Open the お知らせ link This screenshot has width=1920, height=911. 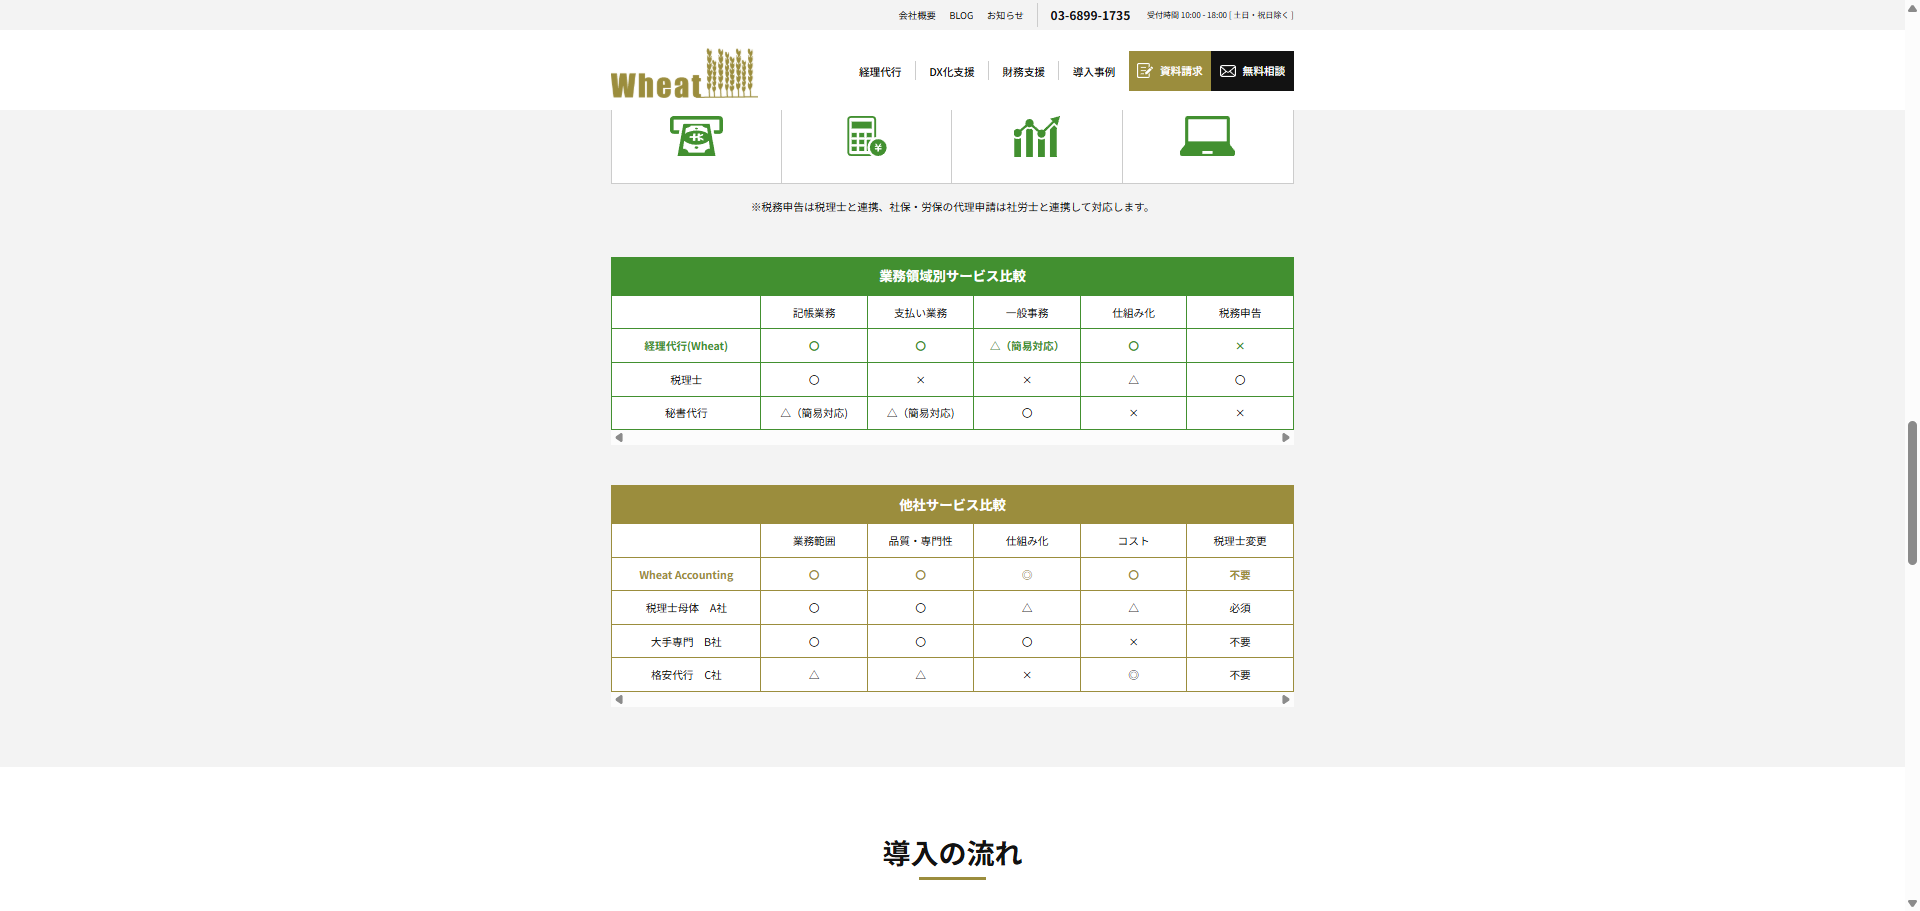[1005, 16]
